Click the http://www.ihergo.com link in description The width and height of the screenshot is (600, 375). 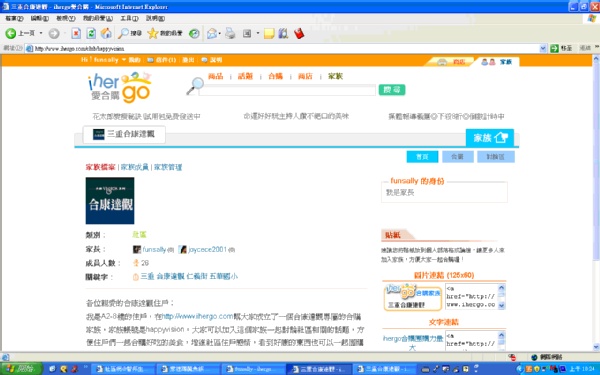pyautogui.click(x=197, y=316)
